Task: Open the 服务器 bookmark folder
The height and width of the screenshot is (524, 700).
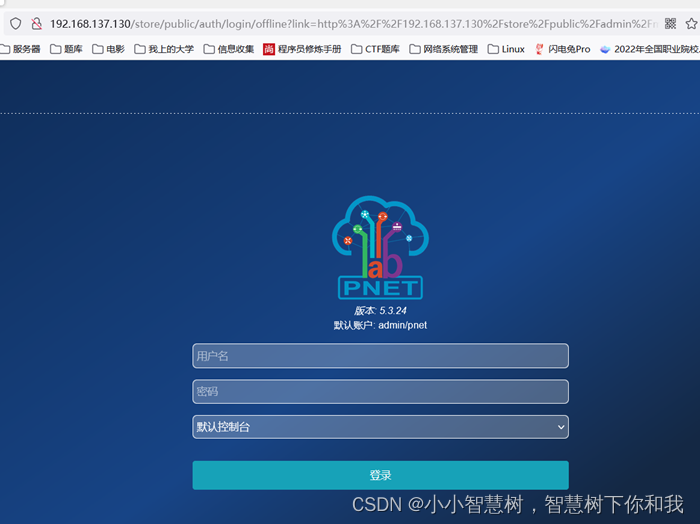Action: pyautogui.click(x=21, y=49)
